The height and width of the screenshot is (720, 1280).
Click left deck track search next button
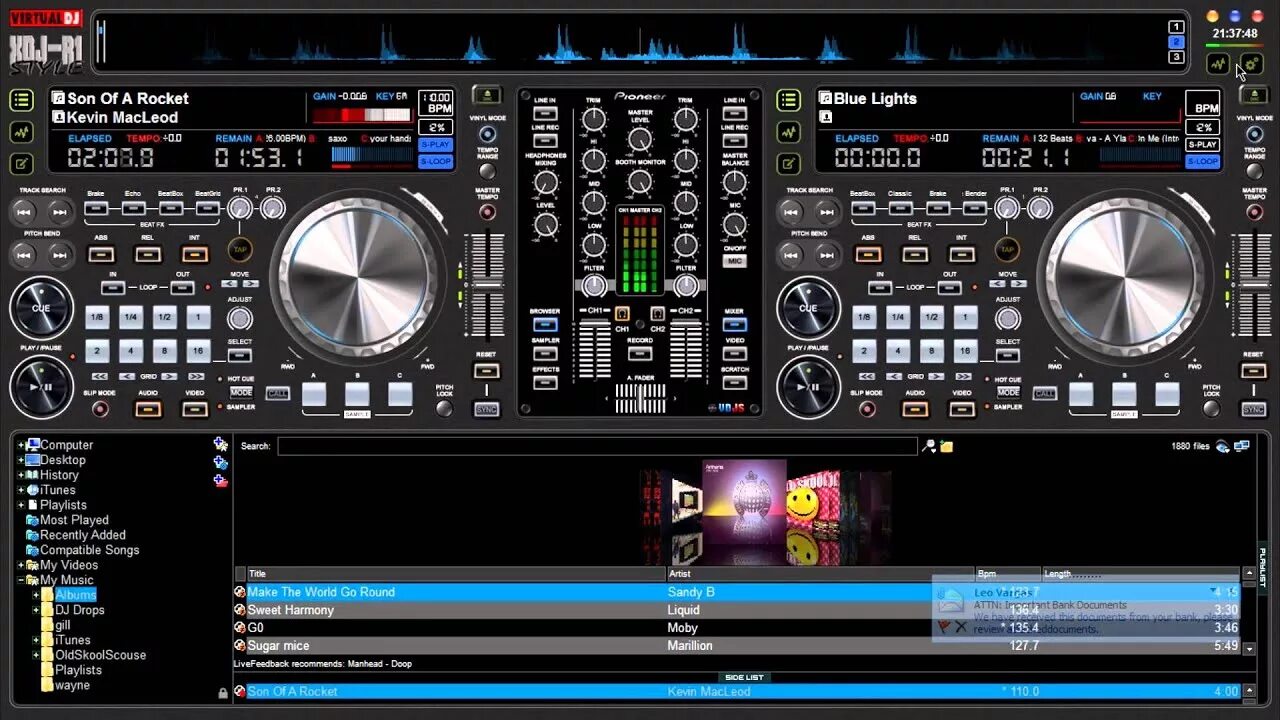click(x=60, y=212)
